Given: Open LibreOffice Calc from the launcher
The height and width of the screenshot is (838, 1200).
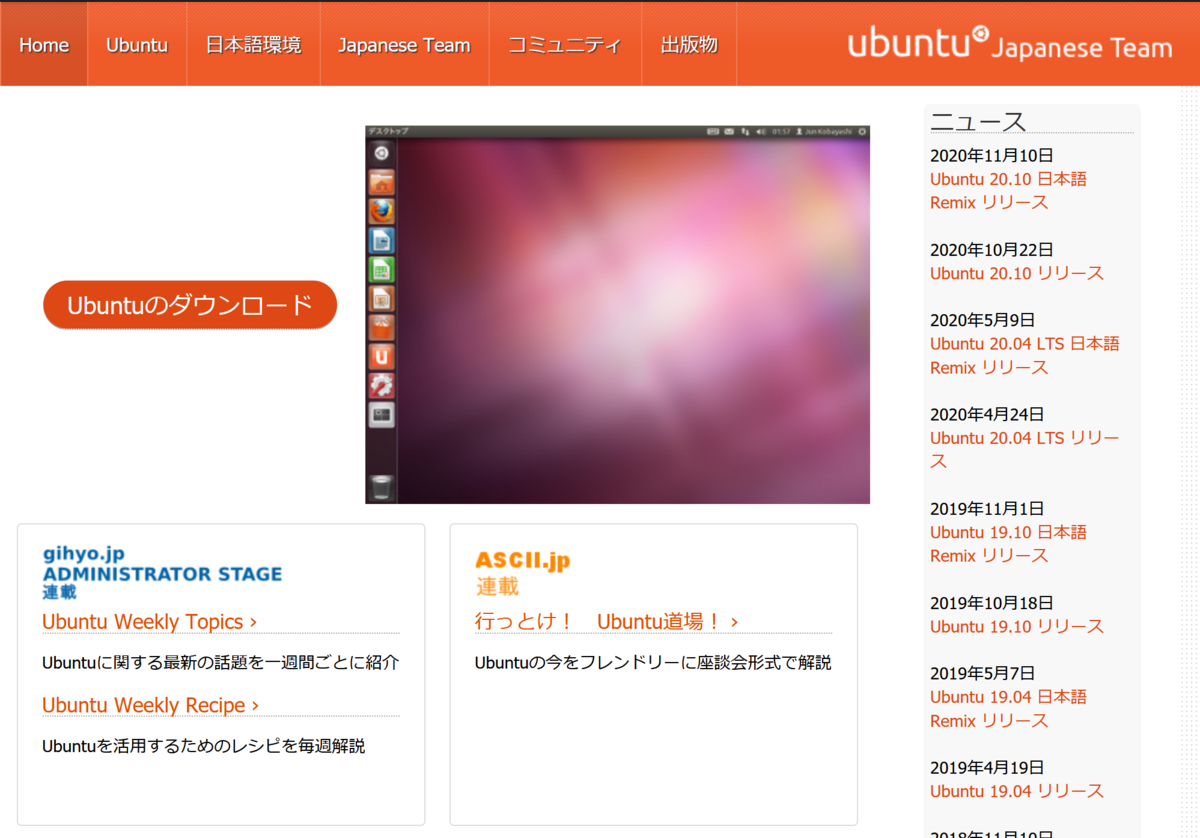Looking at the screenshot, I should tap(381, 269).
